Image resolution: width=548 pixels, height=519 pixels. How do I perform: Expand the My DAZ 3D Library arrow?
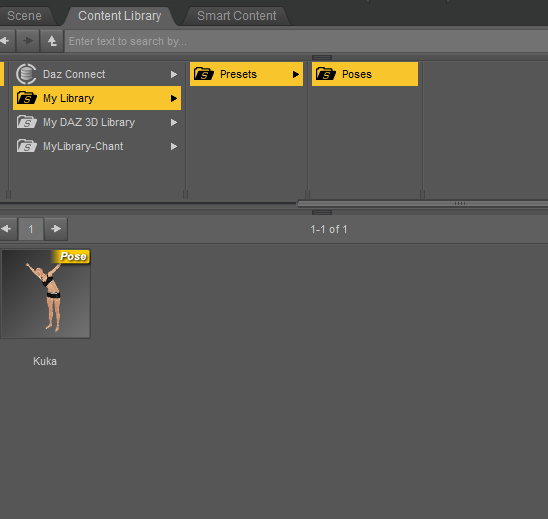coord(174,122)
